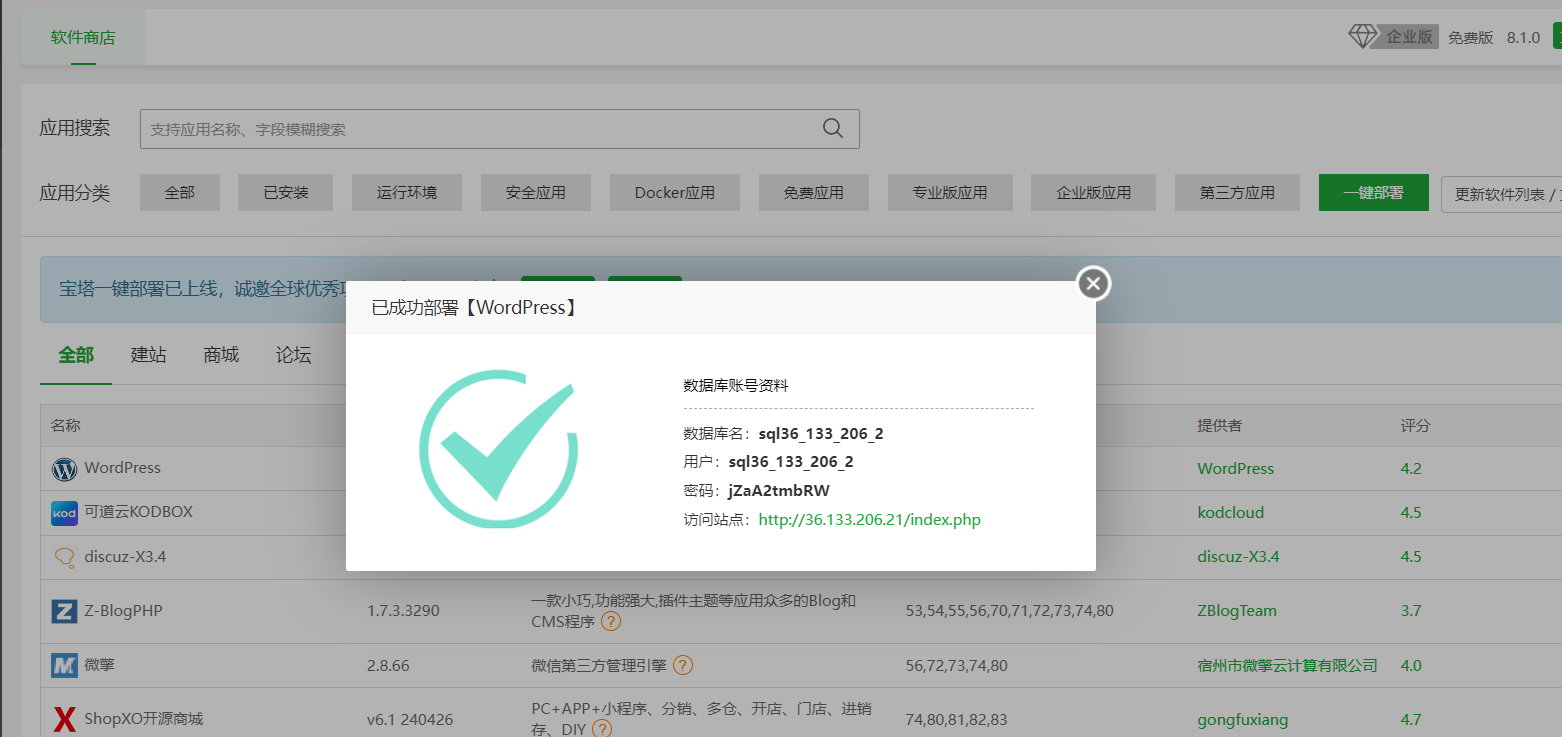Filter by 第三方应用 category
This screenshot has width=1562, height=737.
click(1238, 193)
